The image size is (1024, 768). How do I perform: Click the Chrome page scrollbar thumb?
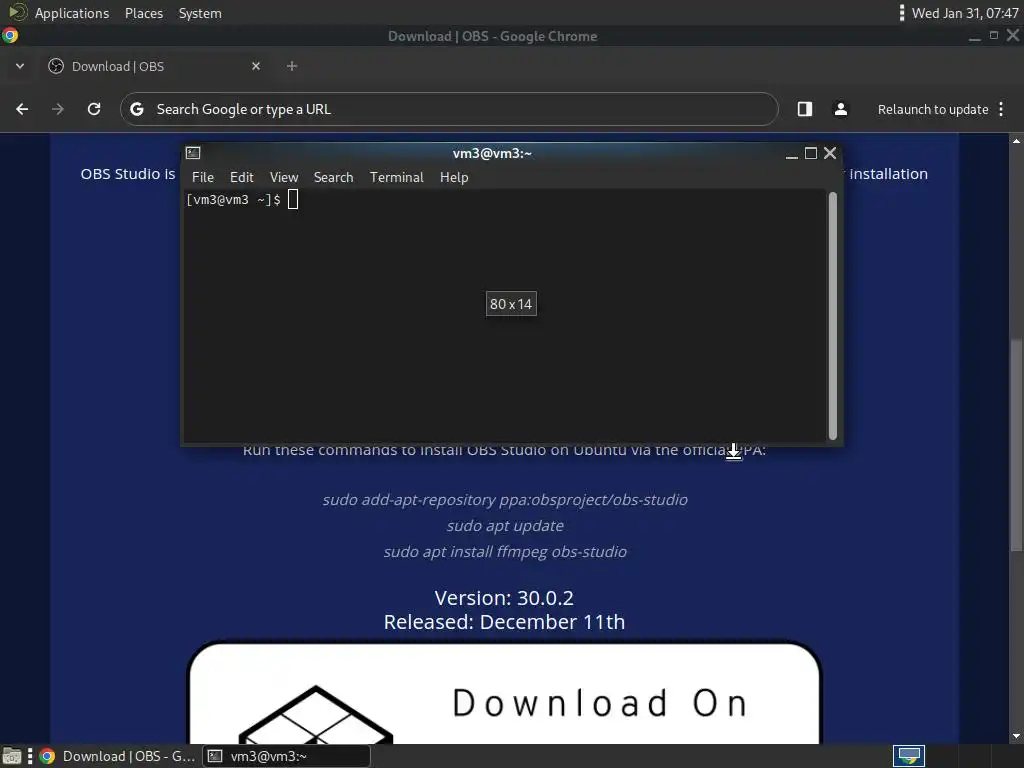tap(1016, 444)
